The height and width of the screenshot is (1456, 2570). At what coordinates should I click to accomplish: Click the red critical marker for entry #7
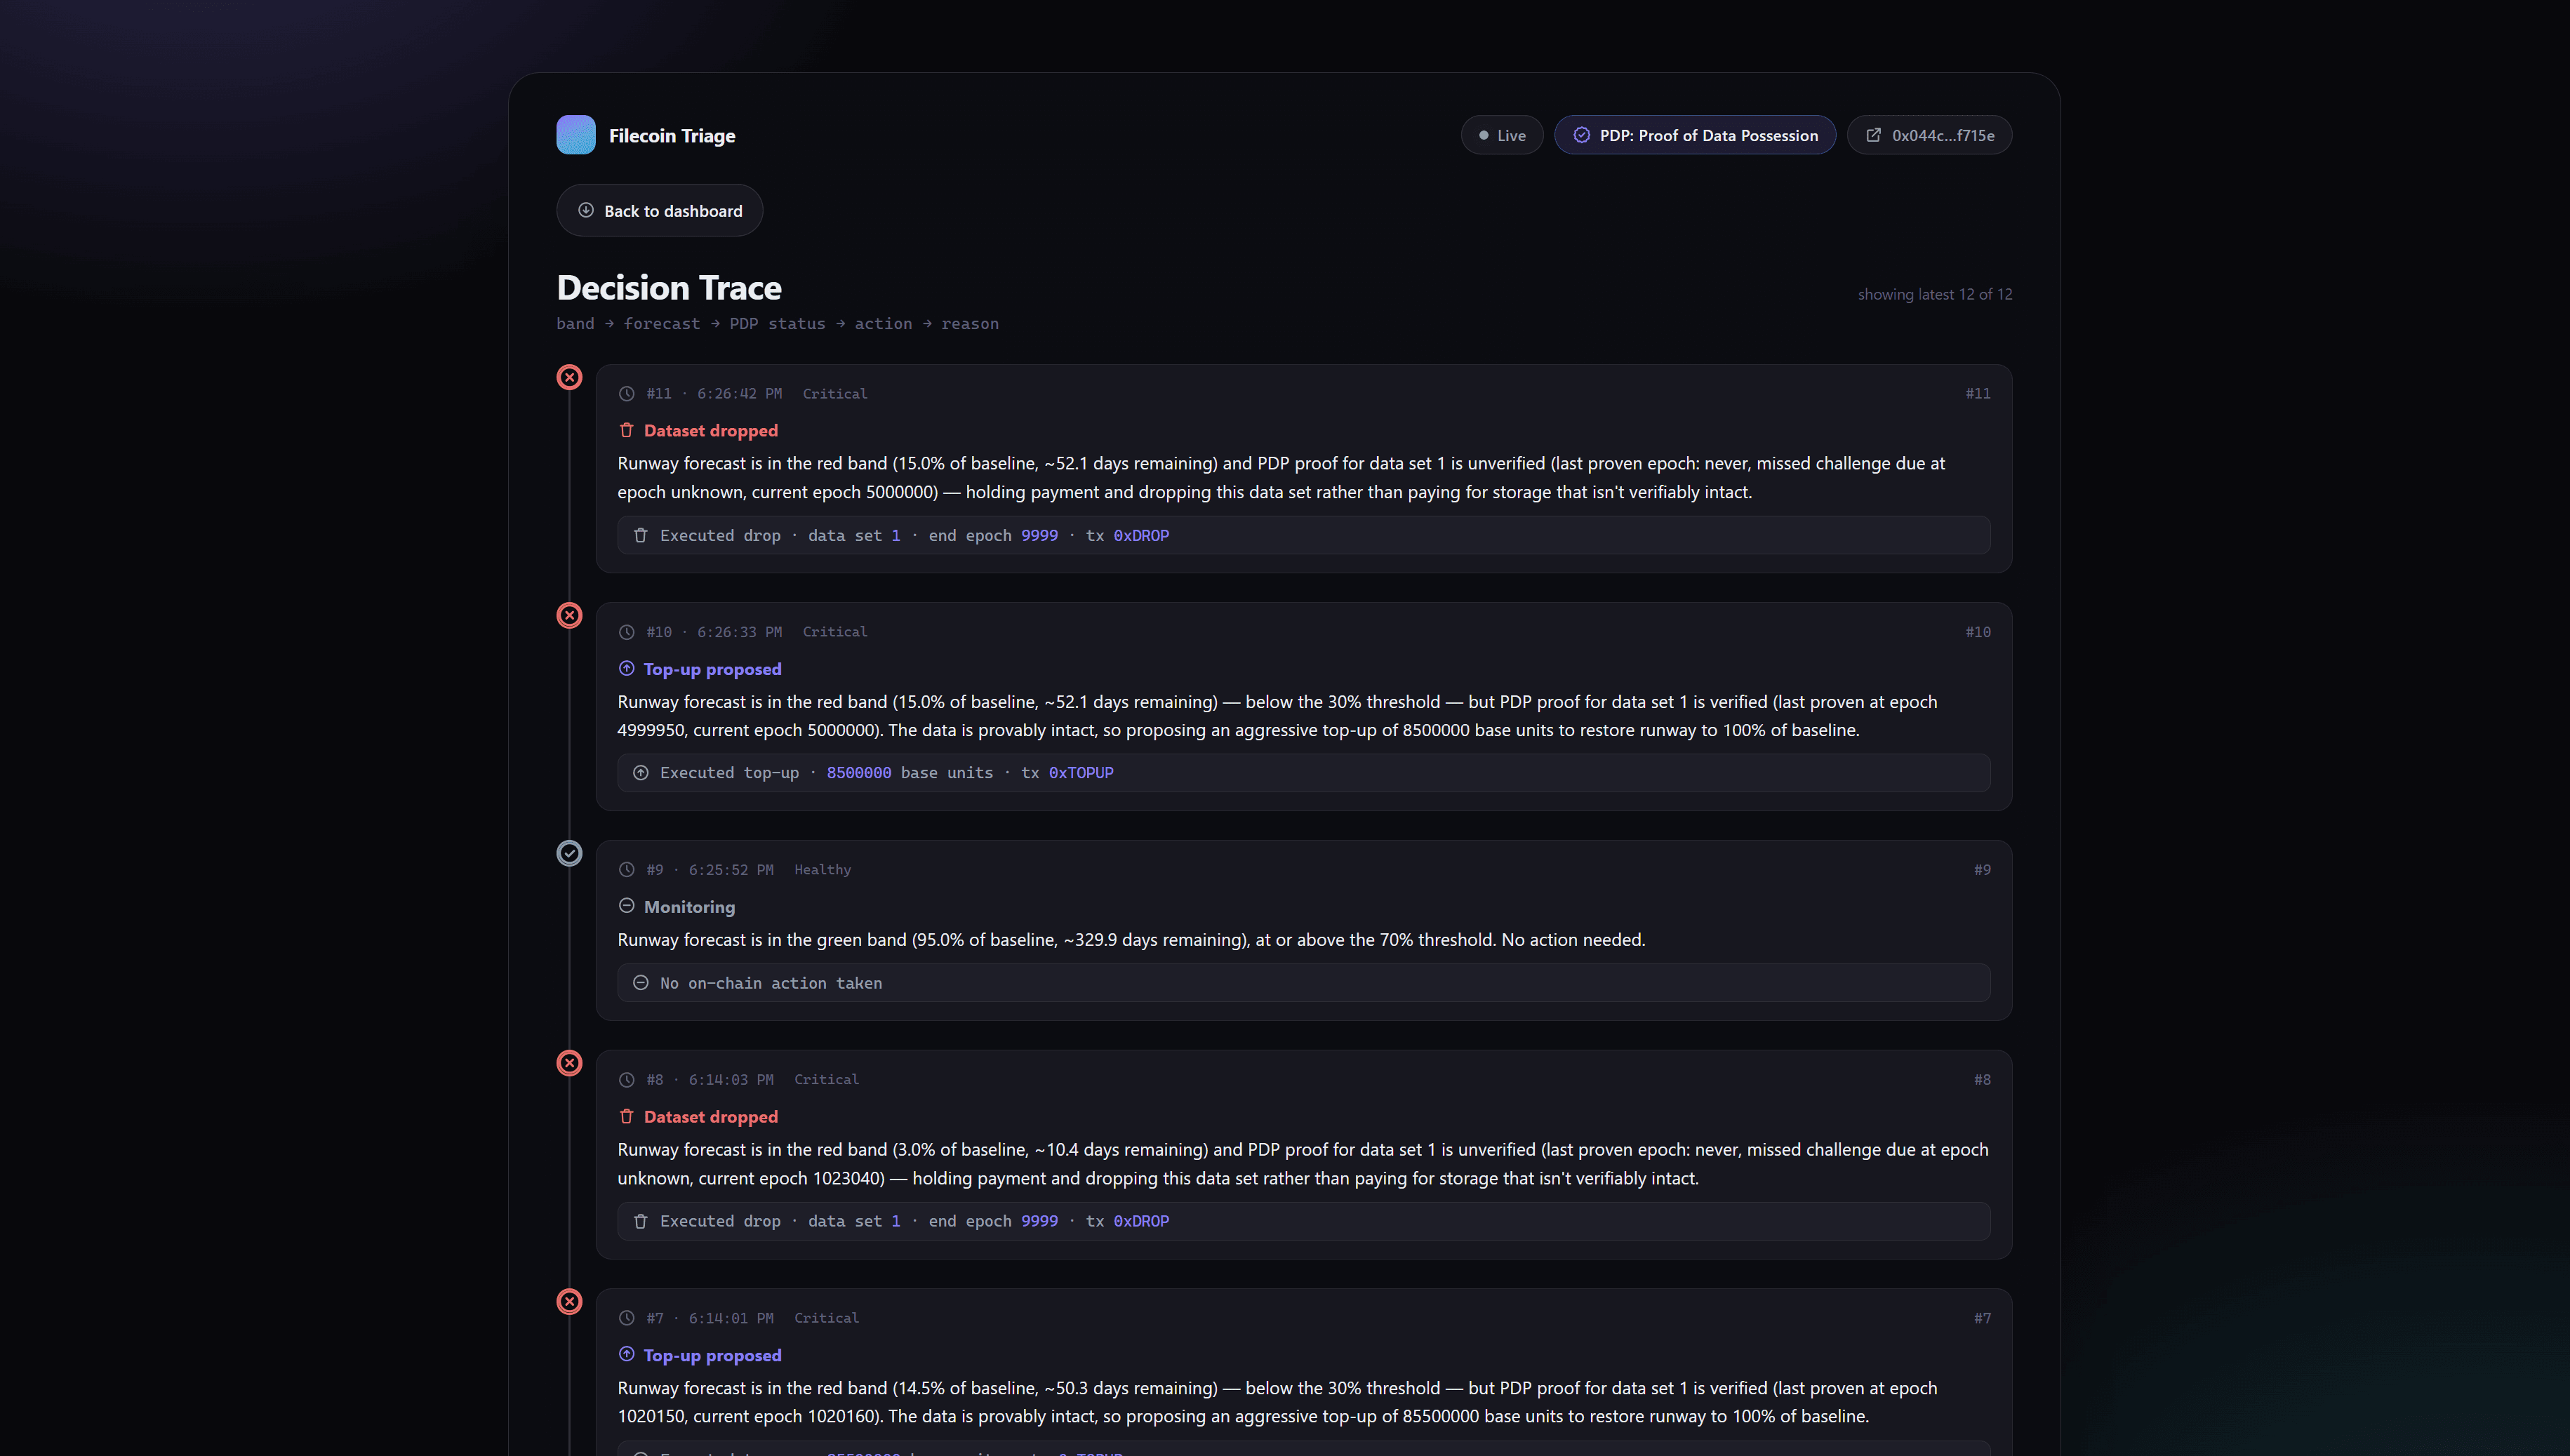pos(569,1301)
